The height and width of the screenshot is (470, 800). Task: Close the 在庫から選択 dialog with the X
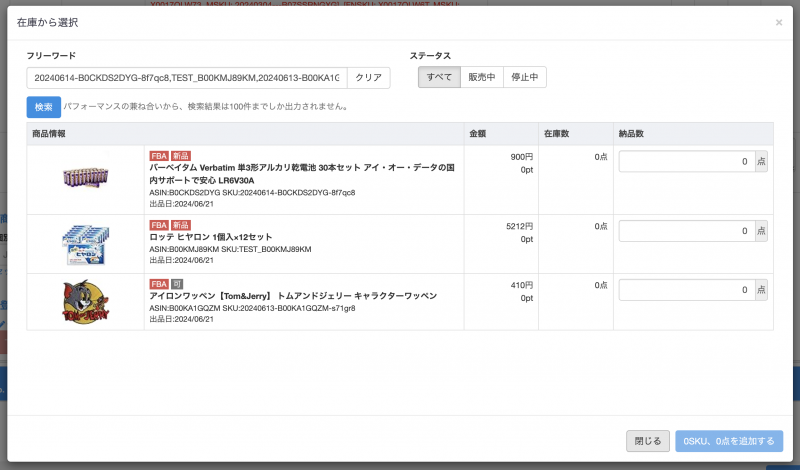click(x=779, y=22)
